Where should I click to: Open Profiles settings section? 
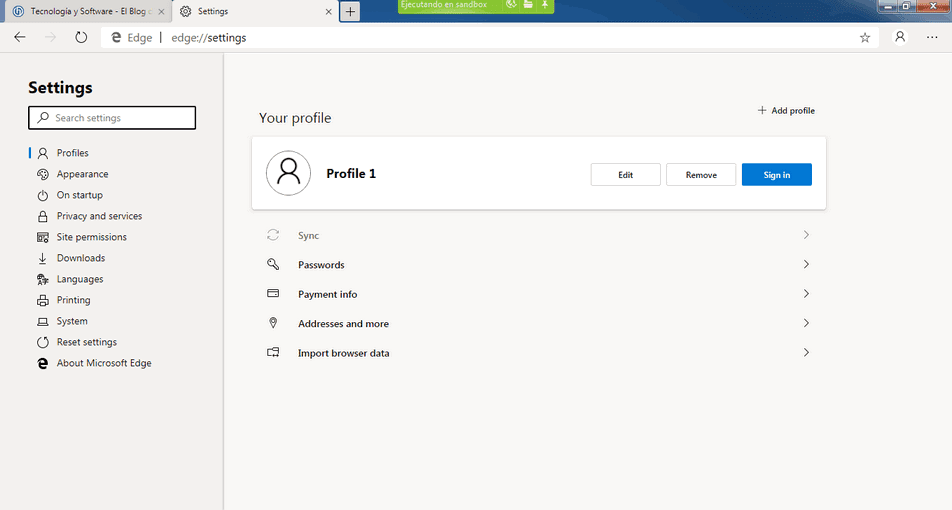click(x=72, y=153)
